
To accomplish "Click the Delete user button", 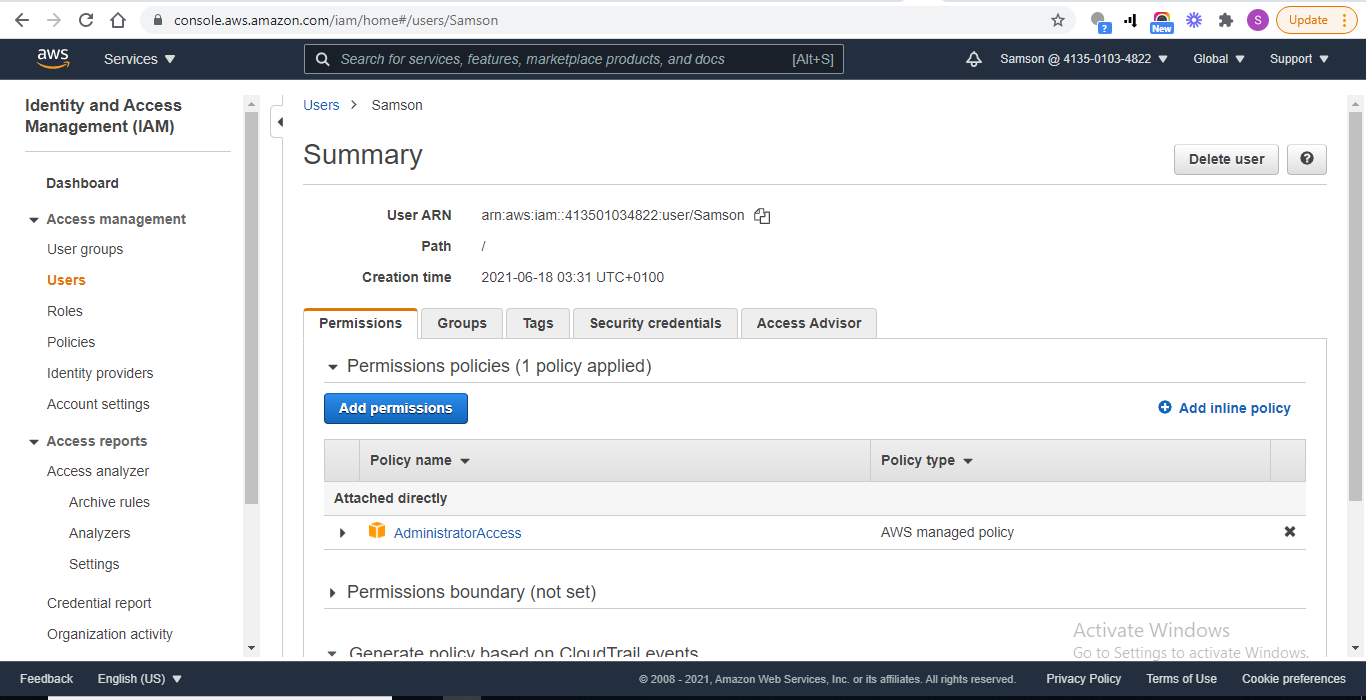I will [1226, 159].
